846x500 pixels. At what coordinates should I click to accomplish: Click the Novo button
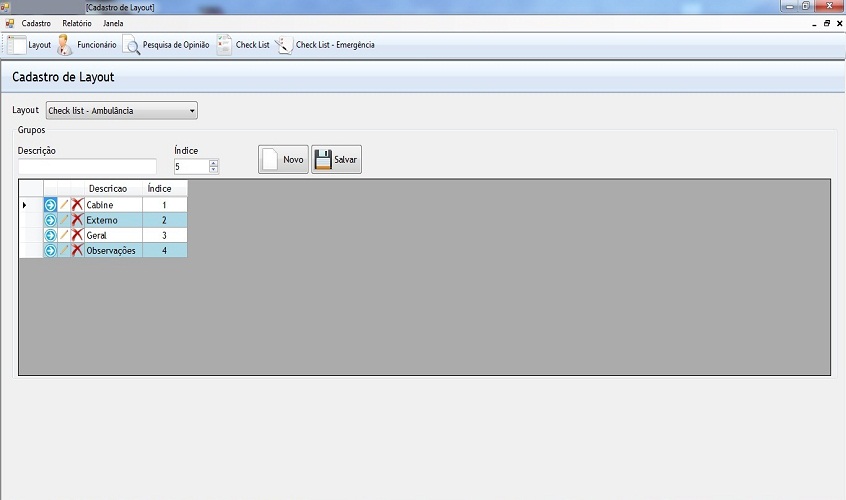click(x=283, y=160)
